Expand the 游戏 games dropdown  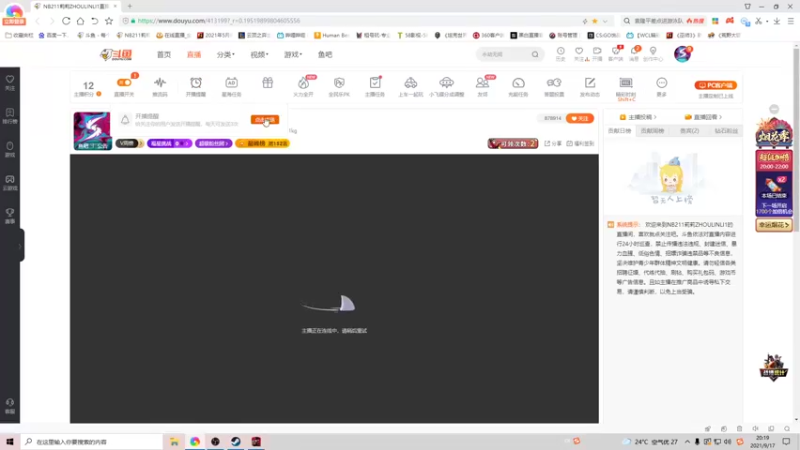293,55
